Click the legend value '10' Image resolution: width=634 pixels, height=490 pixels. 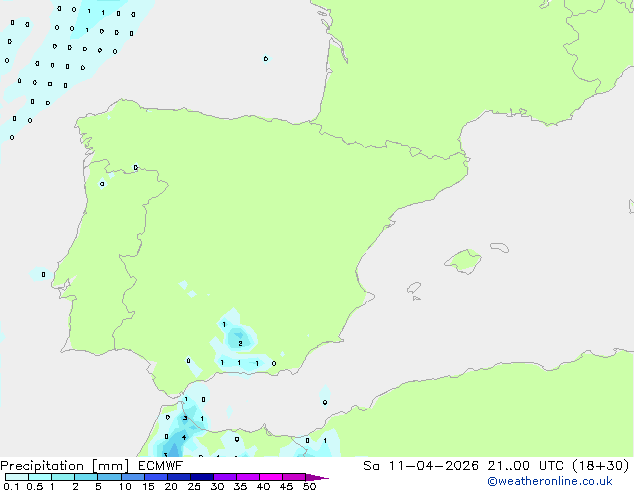[x=125, y=486]
